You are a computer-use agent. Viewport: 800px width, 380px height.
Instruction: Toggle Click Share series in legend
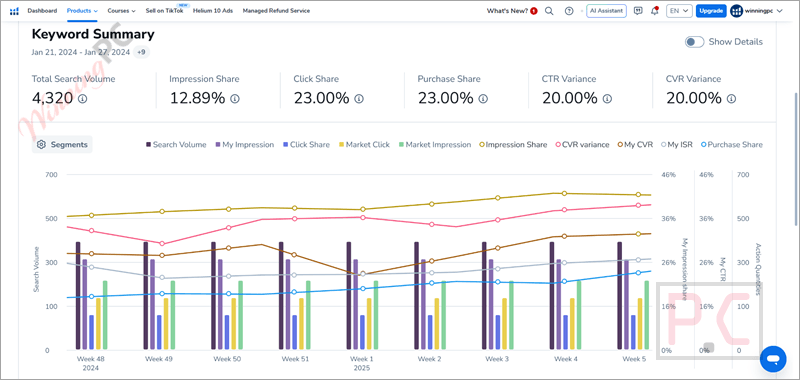(x=306, y=145)
